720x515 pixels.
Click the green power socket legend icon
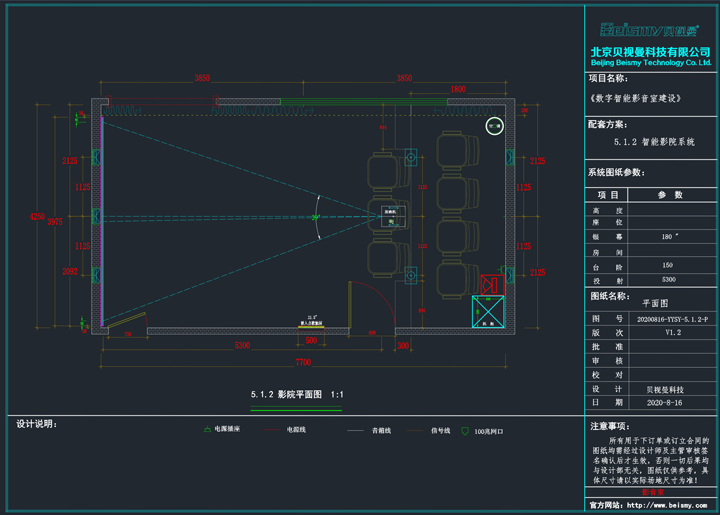[x=208, y=429]
